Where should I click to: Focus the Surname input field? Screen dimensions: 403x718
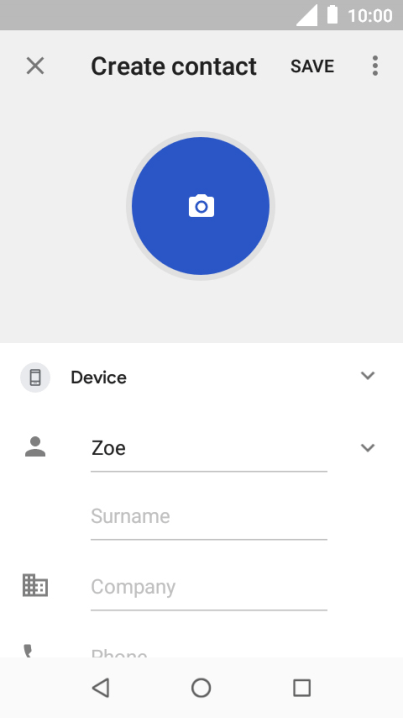point(209,517)
